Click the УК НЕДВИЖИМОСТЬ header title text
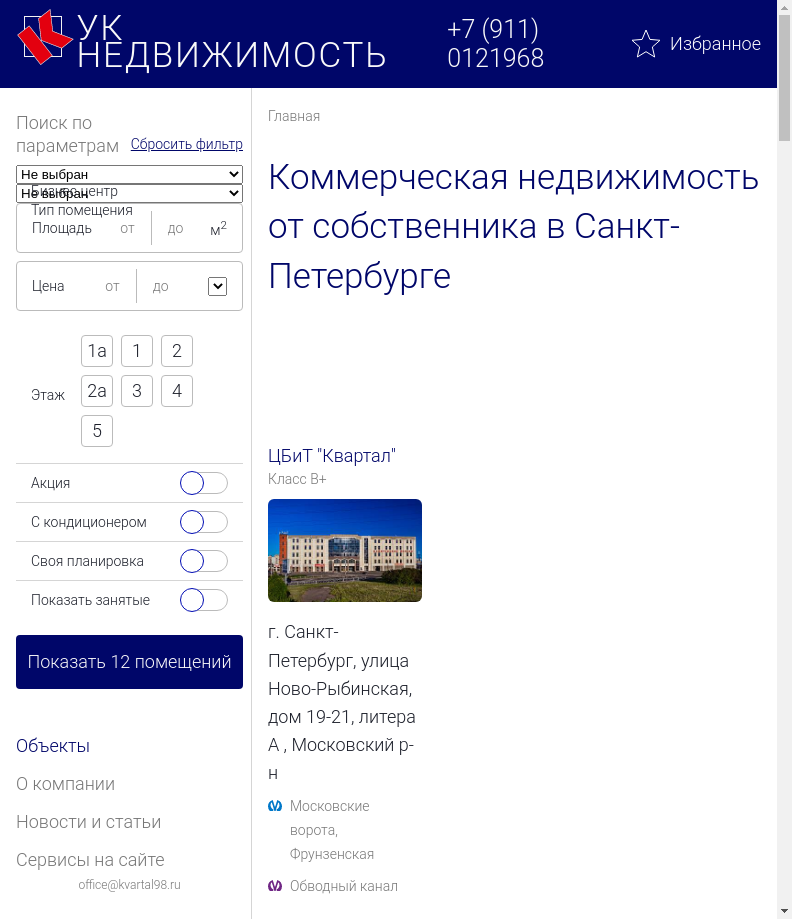Viewport: 792px width, 919px height. coord(231,41)
